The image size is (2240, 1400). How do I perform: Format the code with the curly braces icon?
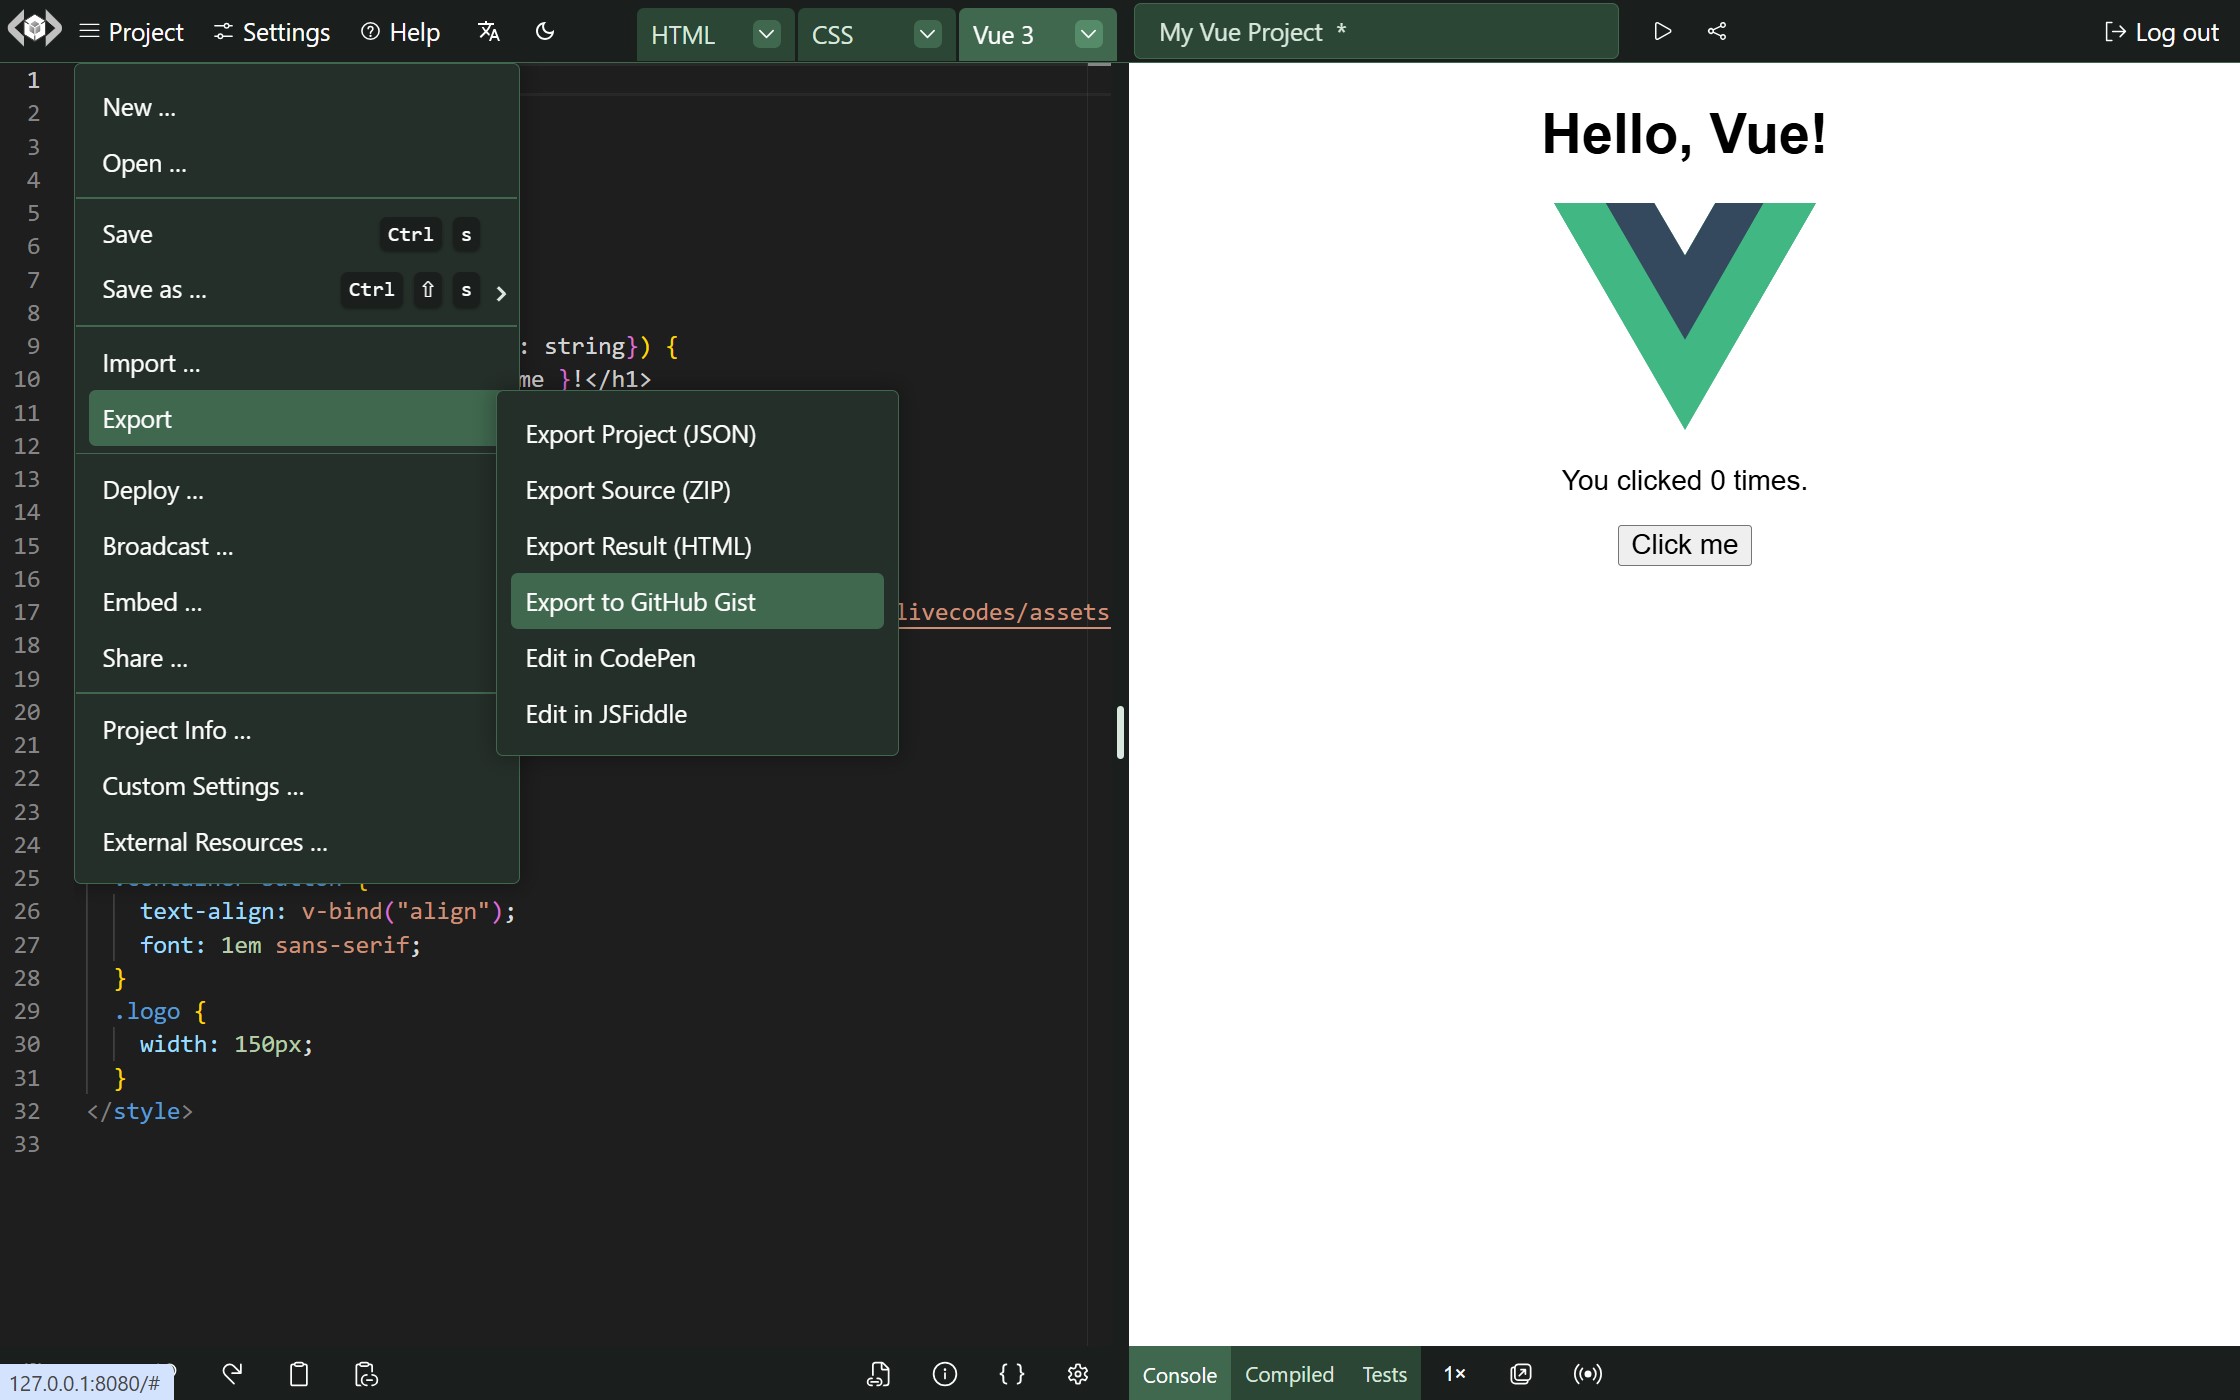[1011, 1374]
